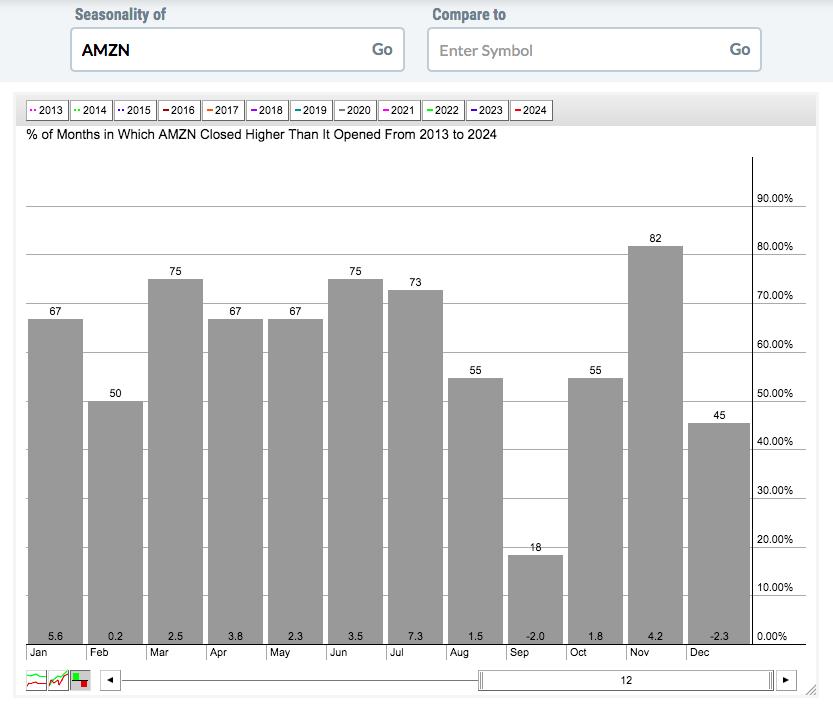Toggle the 2020 year legend
The width and height of the screenshot is (833, 707).
[354, 111]
